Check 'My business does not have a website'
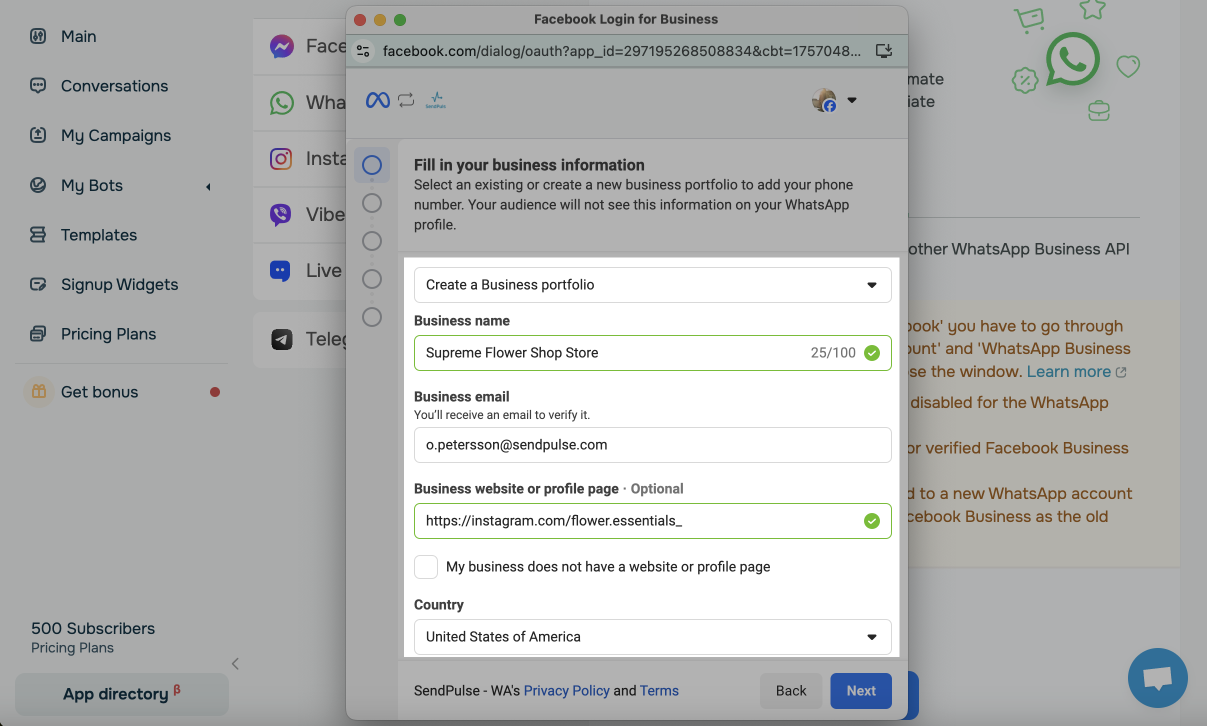This screenshot has width=1207, height=726. [x=426, y=567]
